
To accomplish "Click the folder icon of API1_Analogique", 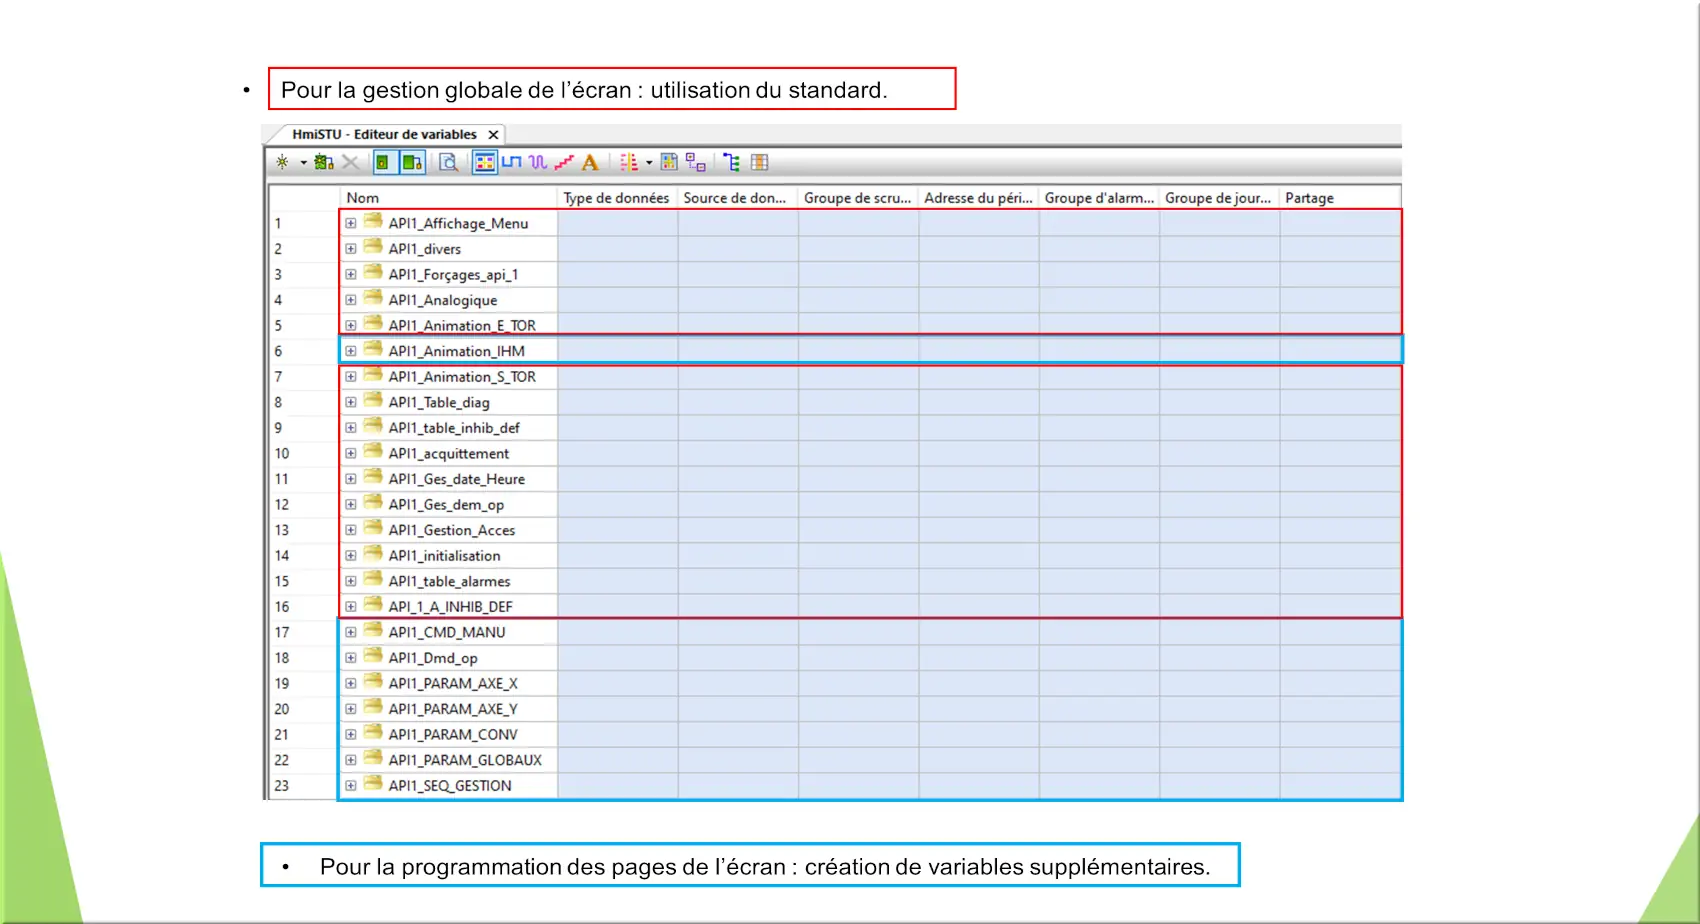I will pyautogui.click(x=373, y=298).
